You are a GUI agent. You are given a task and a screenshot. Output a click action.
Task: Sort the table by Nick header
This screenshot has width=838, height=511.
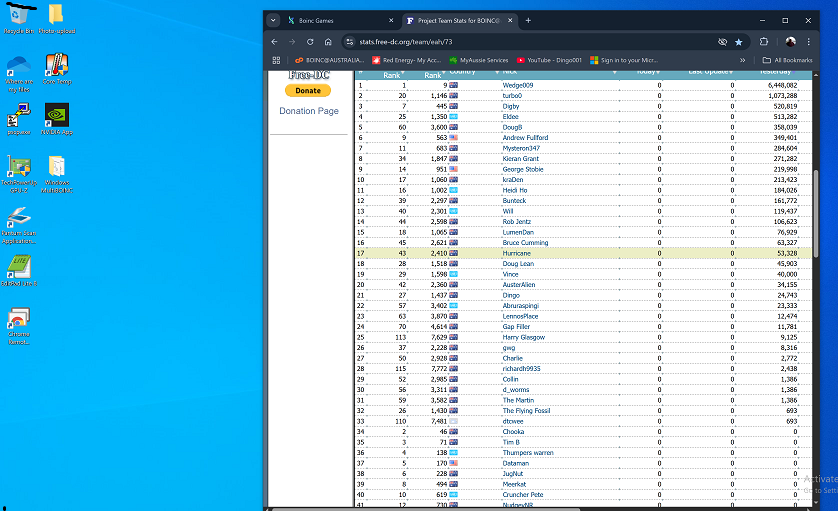point(509,72)
